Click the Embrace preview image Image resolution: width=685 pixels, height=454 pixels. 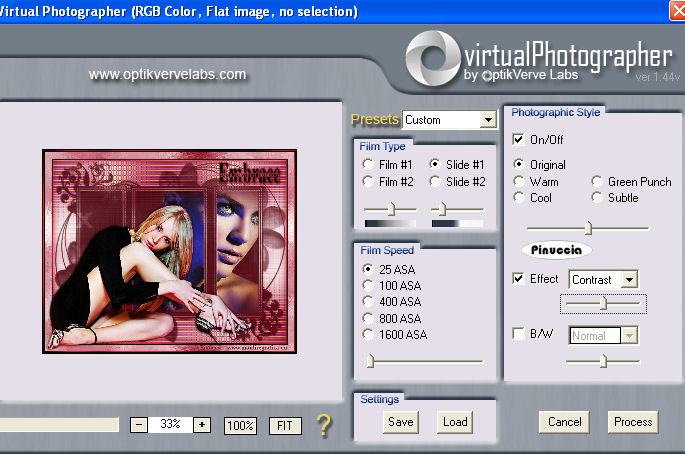170,251
